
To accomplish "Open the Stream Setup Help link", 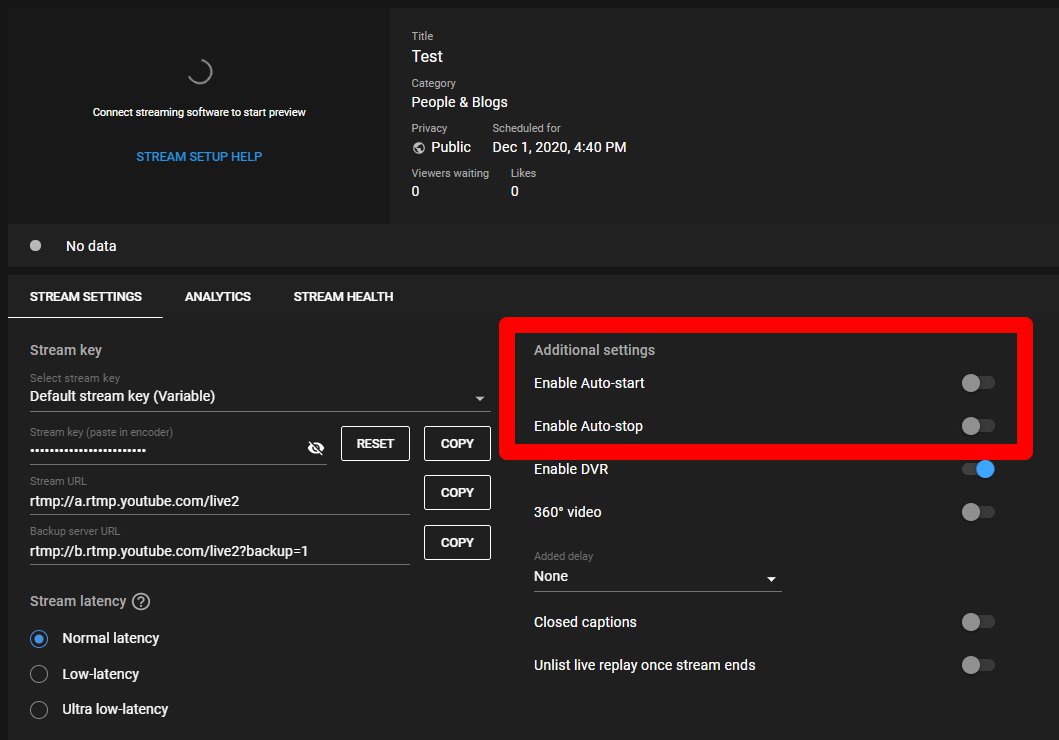I will click(x=199, y=157).
